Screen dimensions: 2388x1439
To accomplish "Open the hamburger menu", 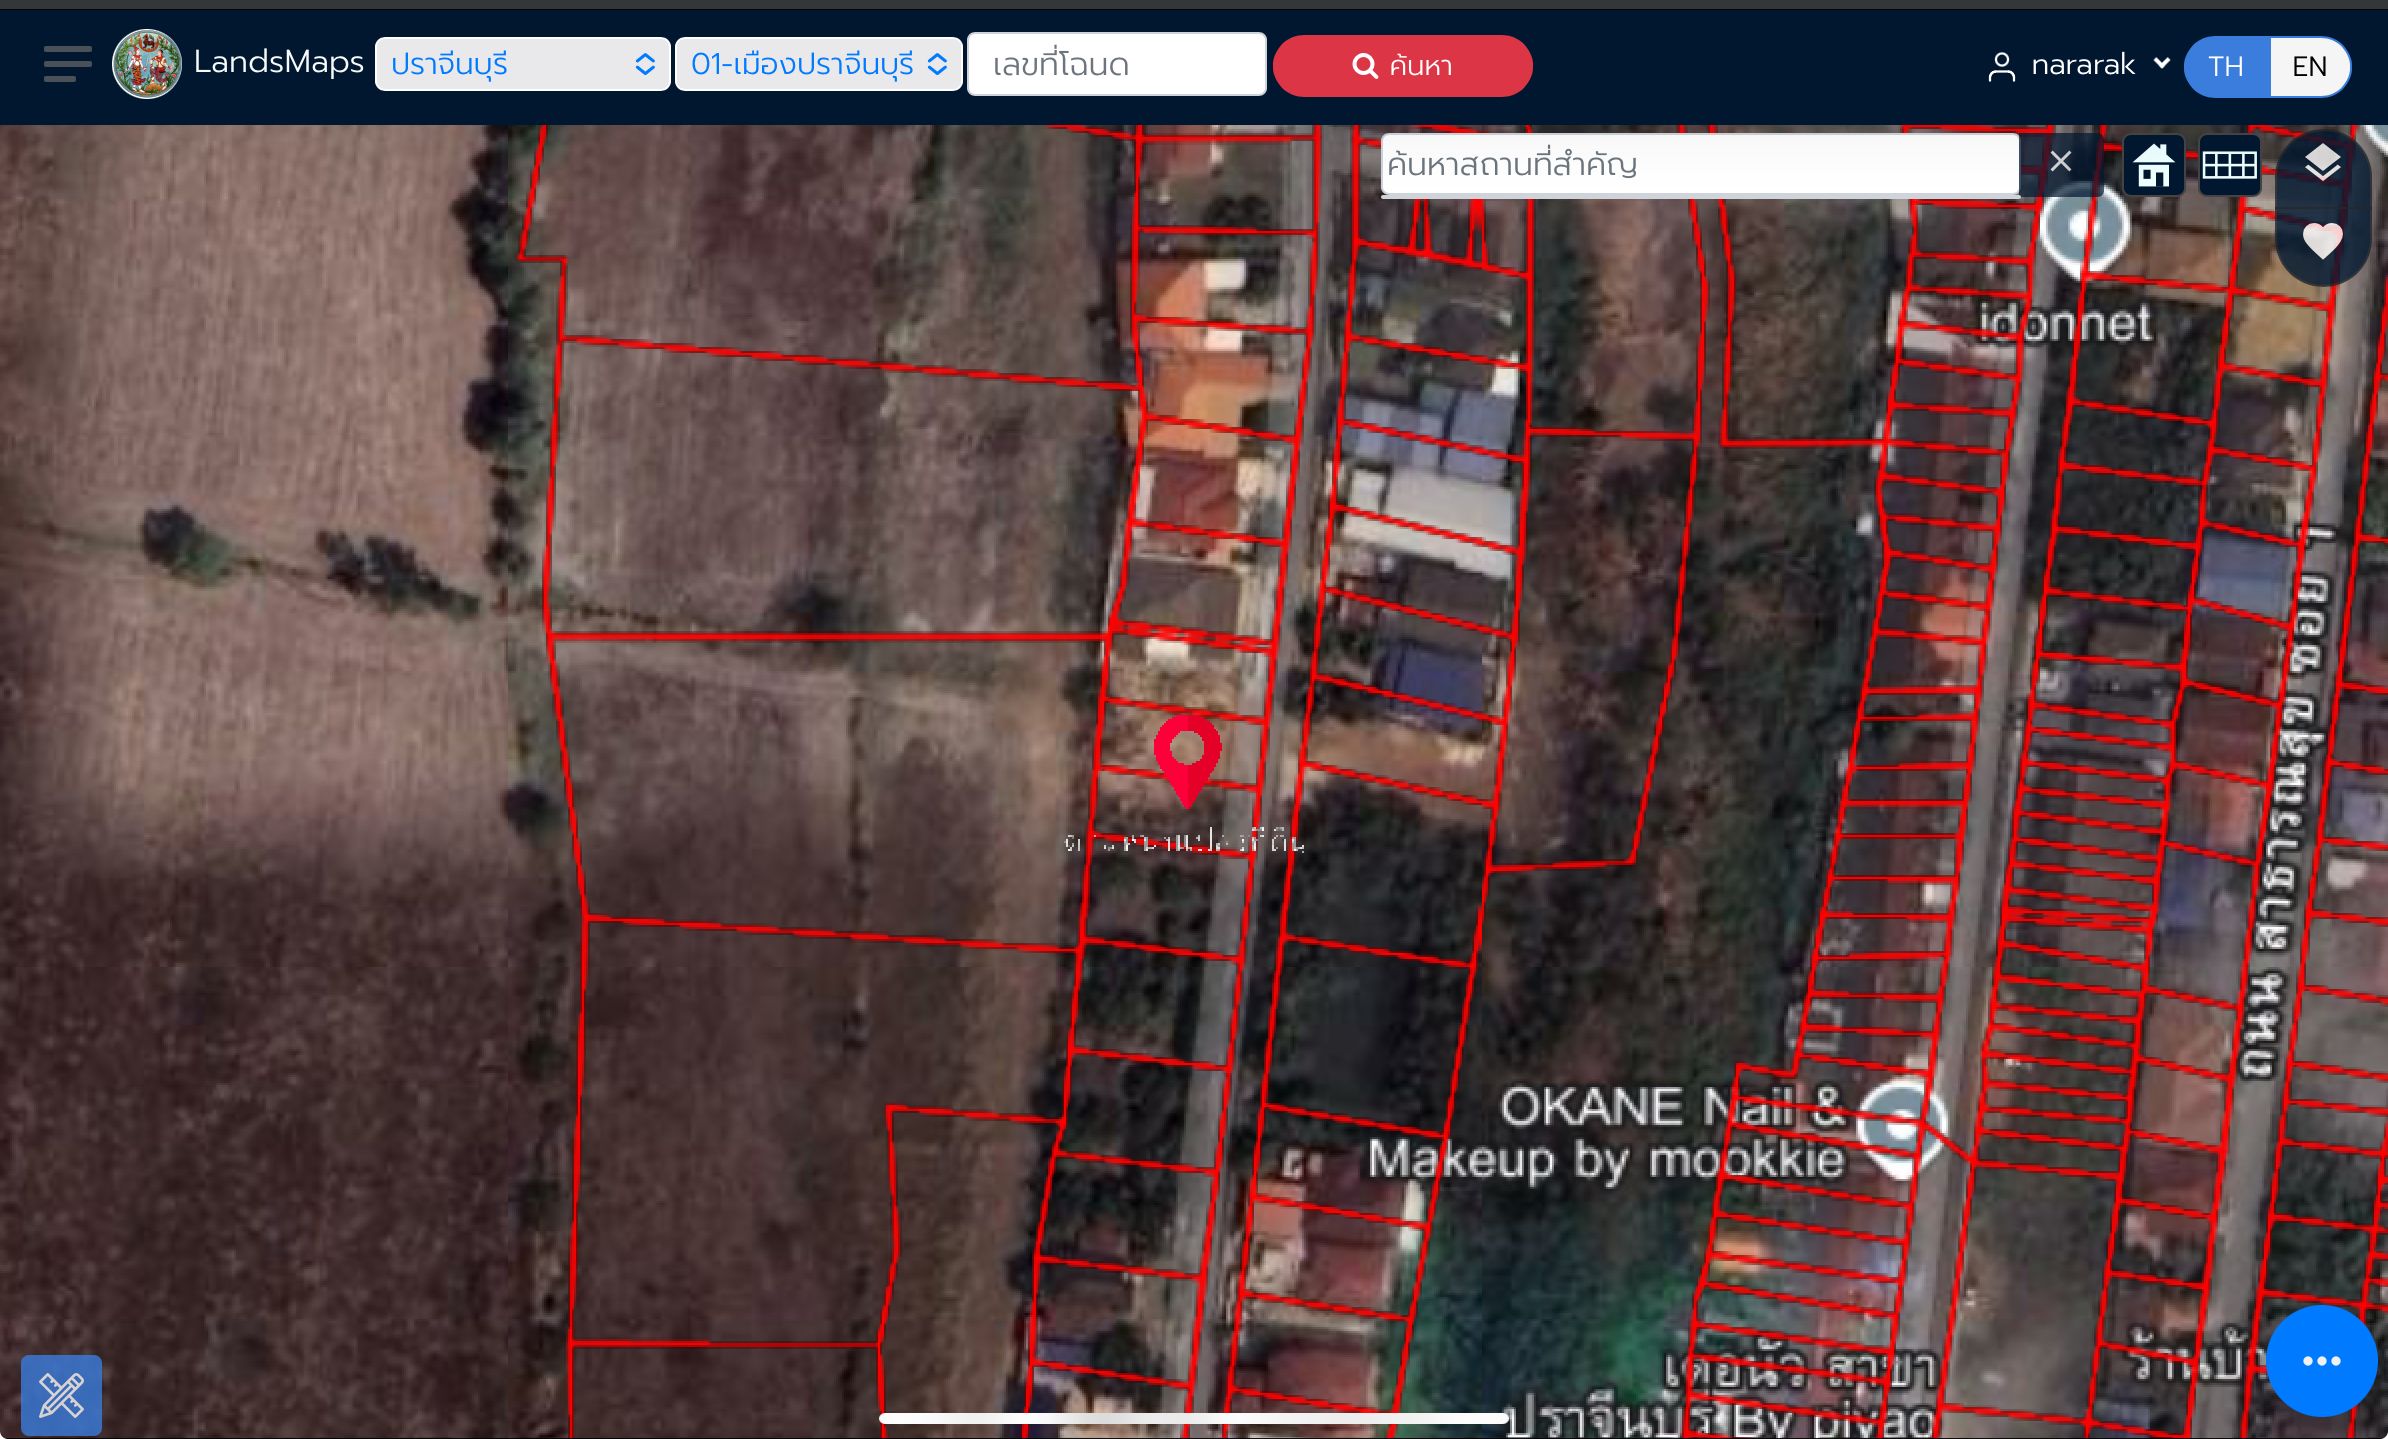I will pos(67,64).
